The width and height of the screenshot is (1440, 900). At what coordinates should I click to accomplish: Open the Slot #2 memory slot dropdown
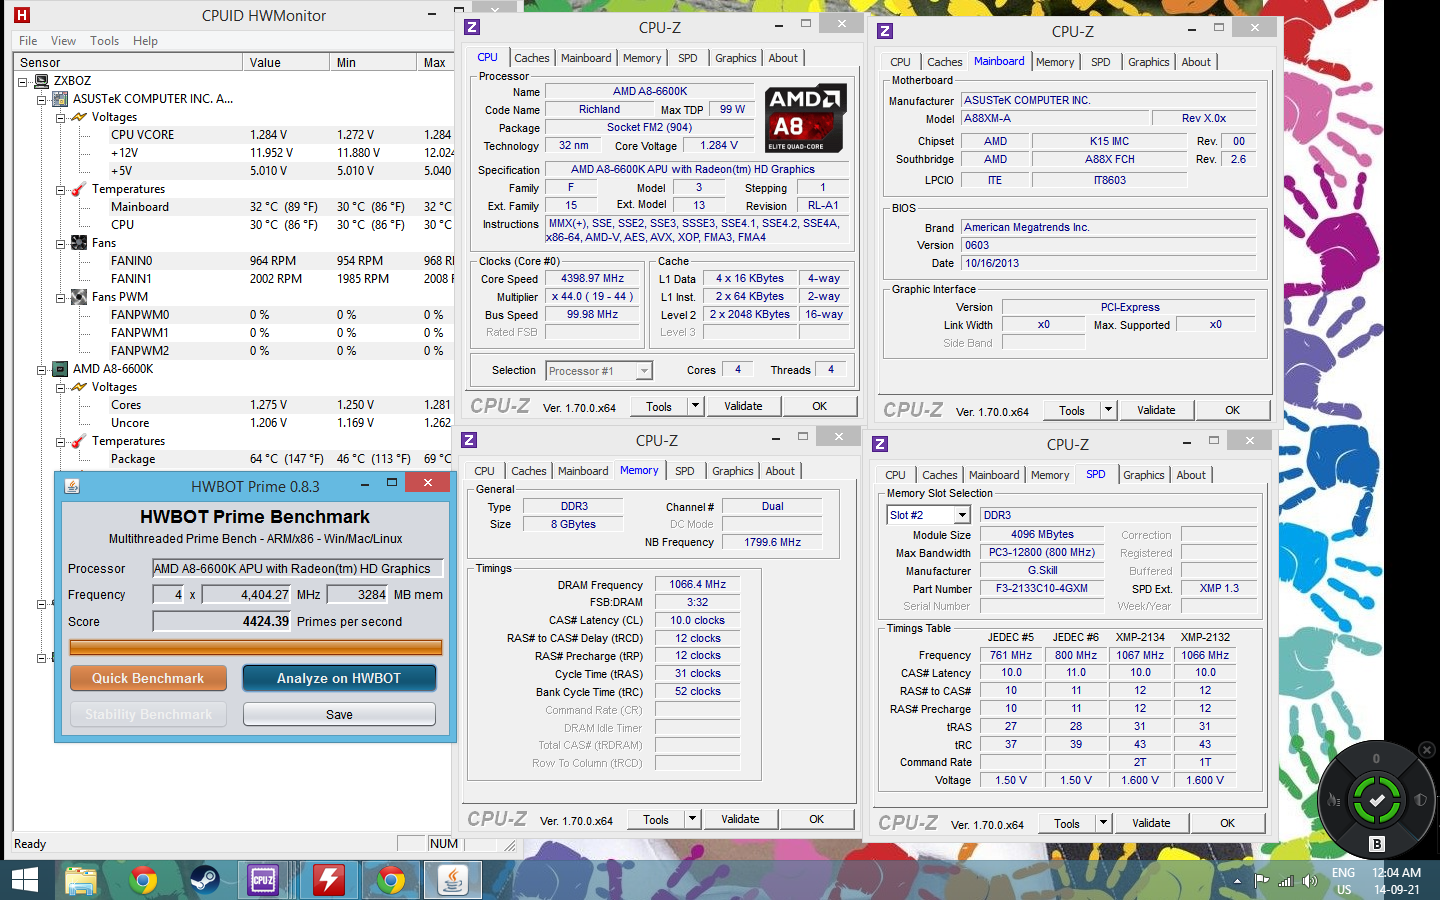click(x=962, y=515)
